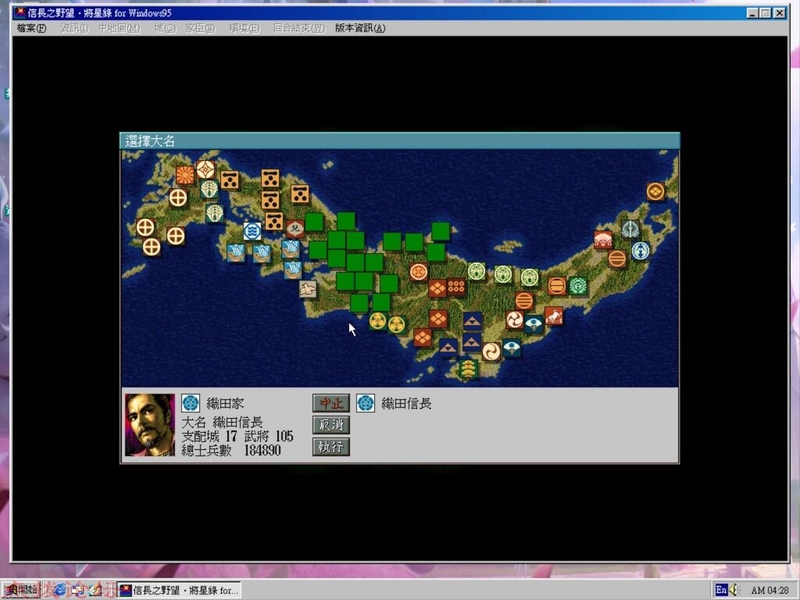This screenshot has width=800, height=600.
Task: Click the AM 04:28 clock
Action: point(769,590)
